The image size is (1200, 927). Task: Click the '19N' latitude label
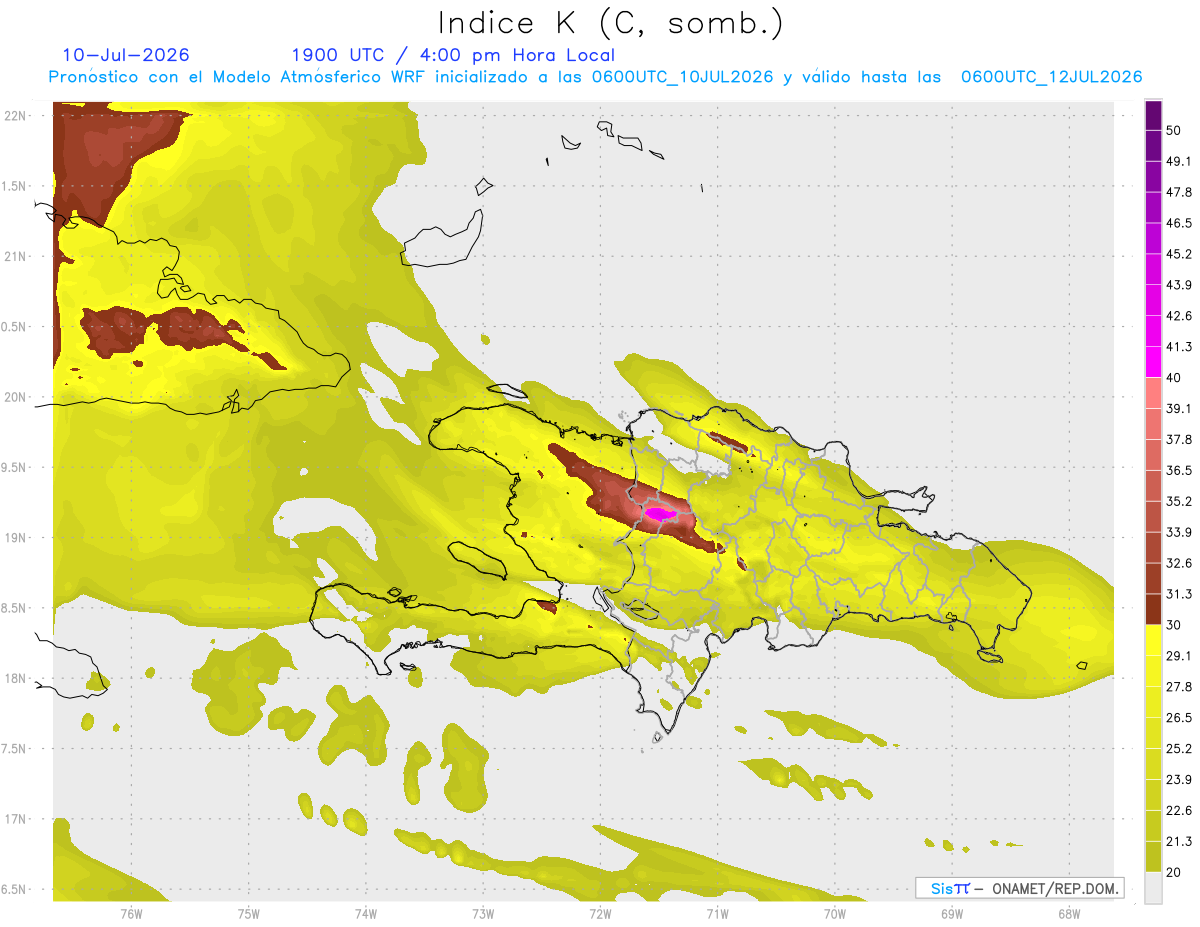[16, 538]
